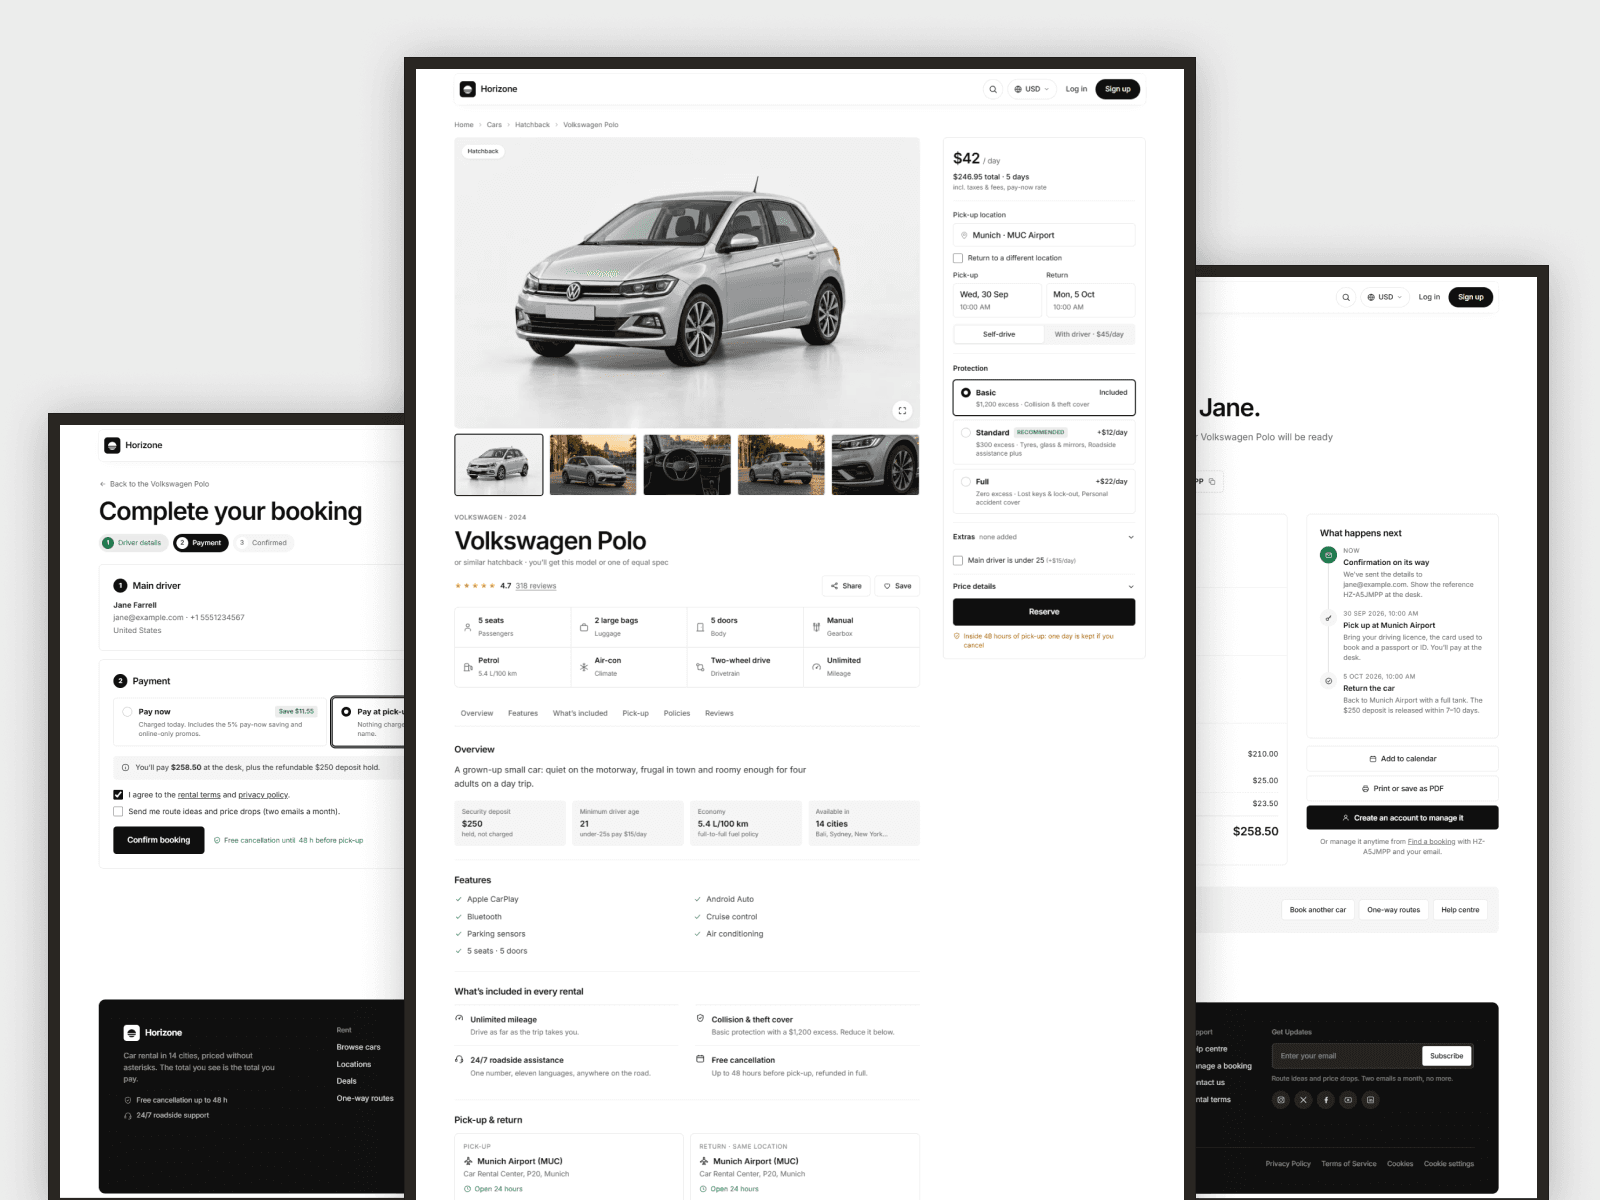Select the Self-drive option
Screen dimensions: 1600x1200
point(999,335)
